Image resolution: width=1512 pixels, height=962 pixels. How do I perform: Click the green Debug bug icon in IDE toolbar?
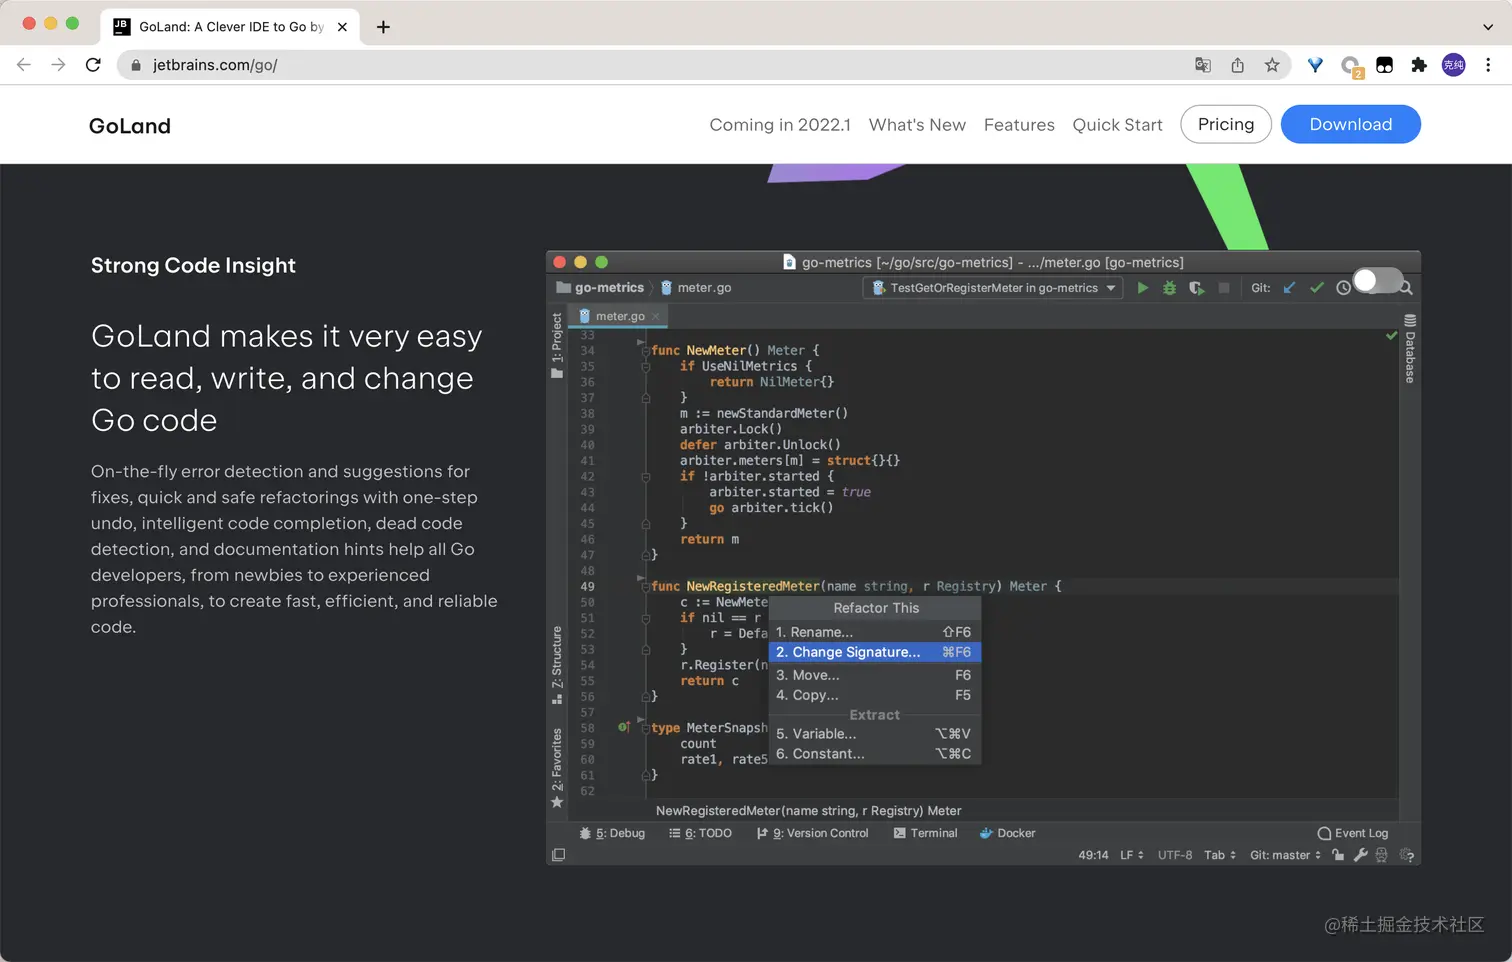[x=1169, y=288]
